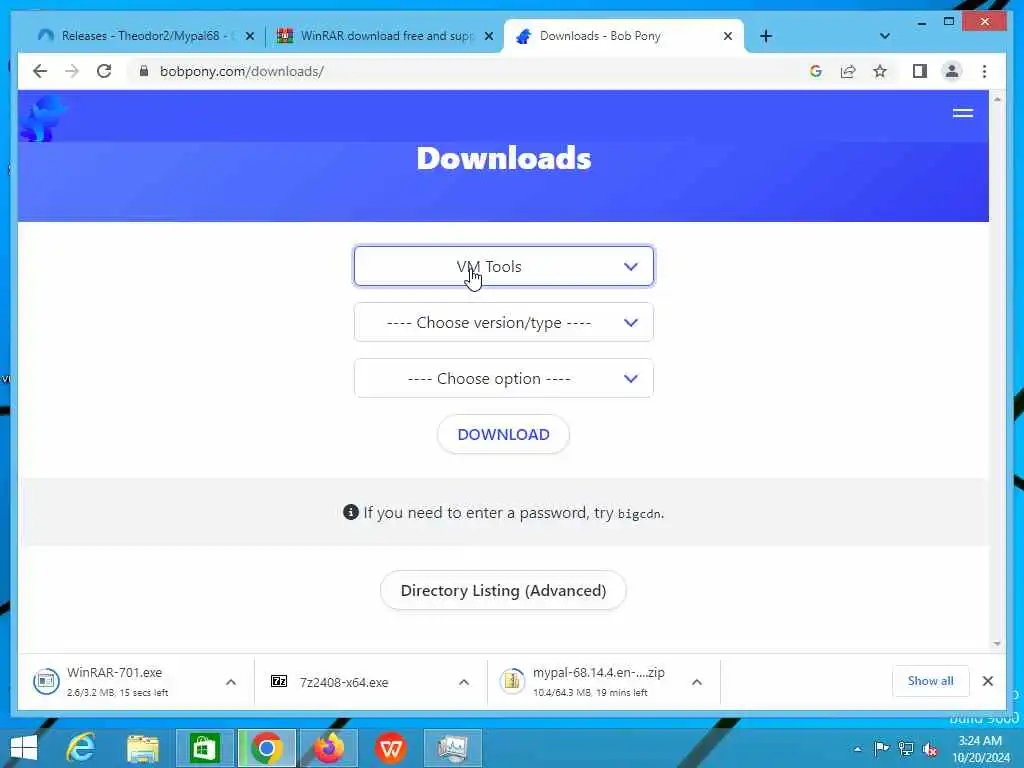
Task: Click the mypal-68.14.4 zip download item
Action: pyautogui.click(x=588, y=681)
